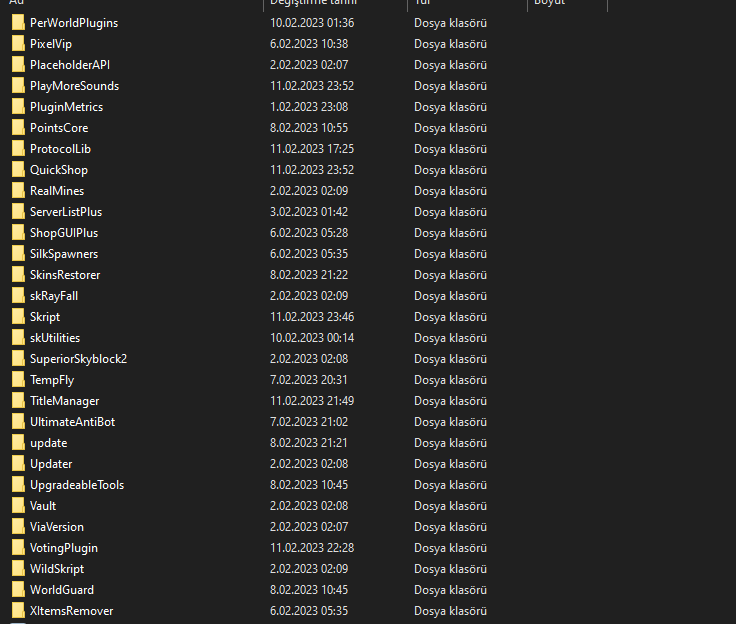
Task: Select the WildSkript folder name
Action: pyautogui.click(x=57, y=569)
